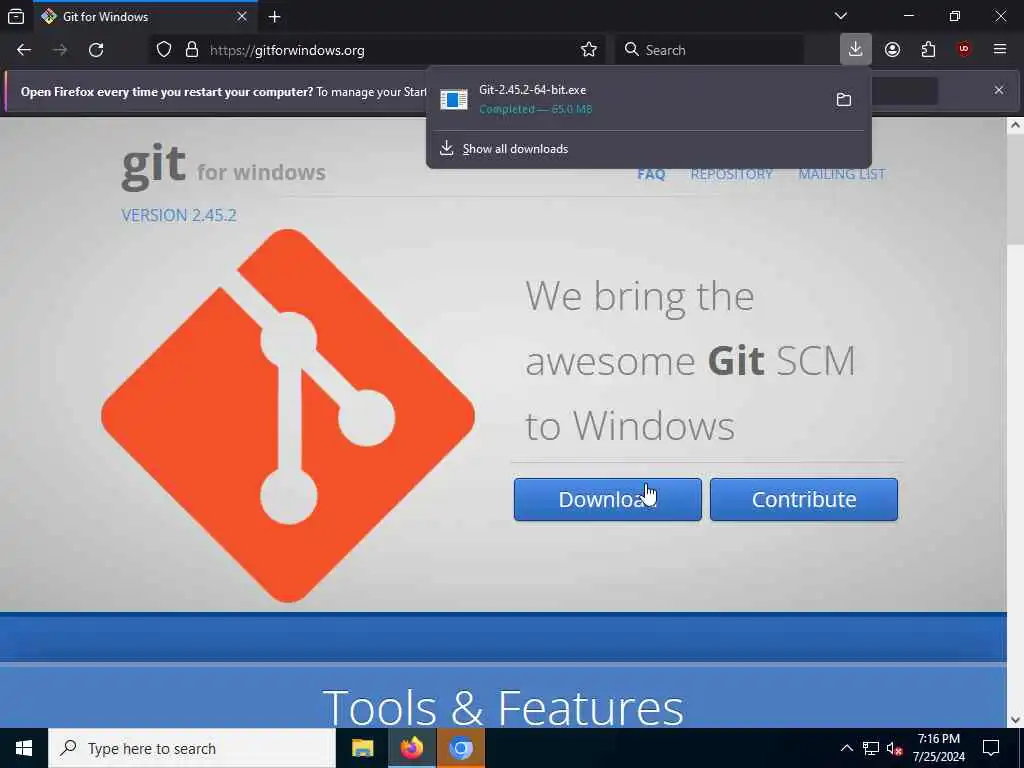Screen dimensions: 1024x768
Task: Click the scrollbar down arrow
Action: point(1015,720)
